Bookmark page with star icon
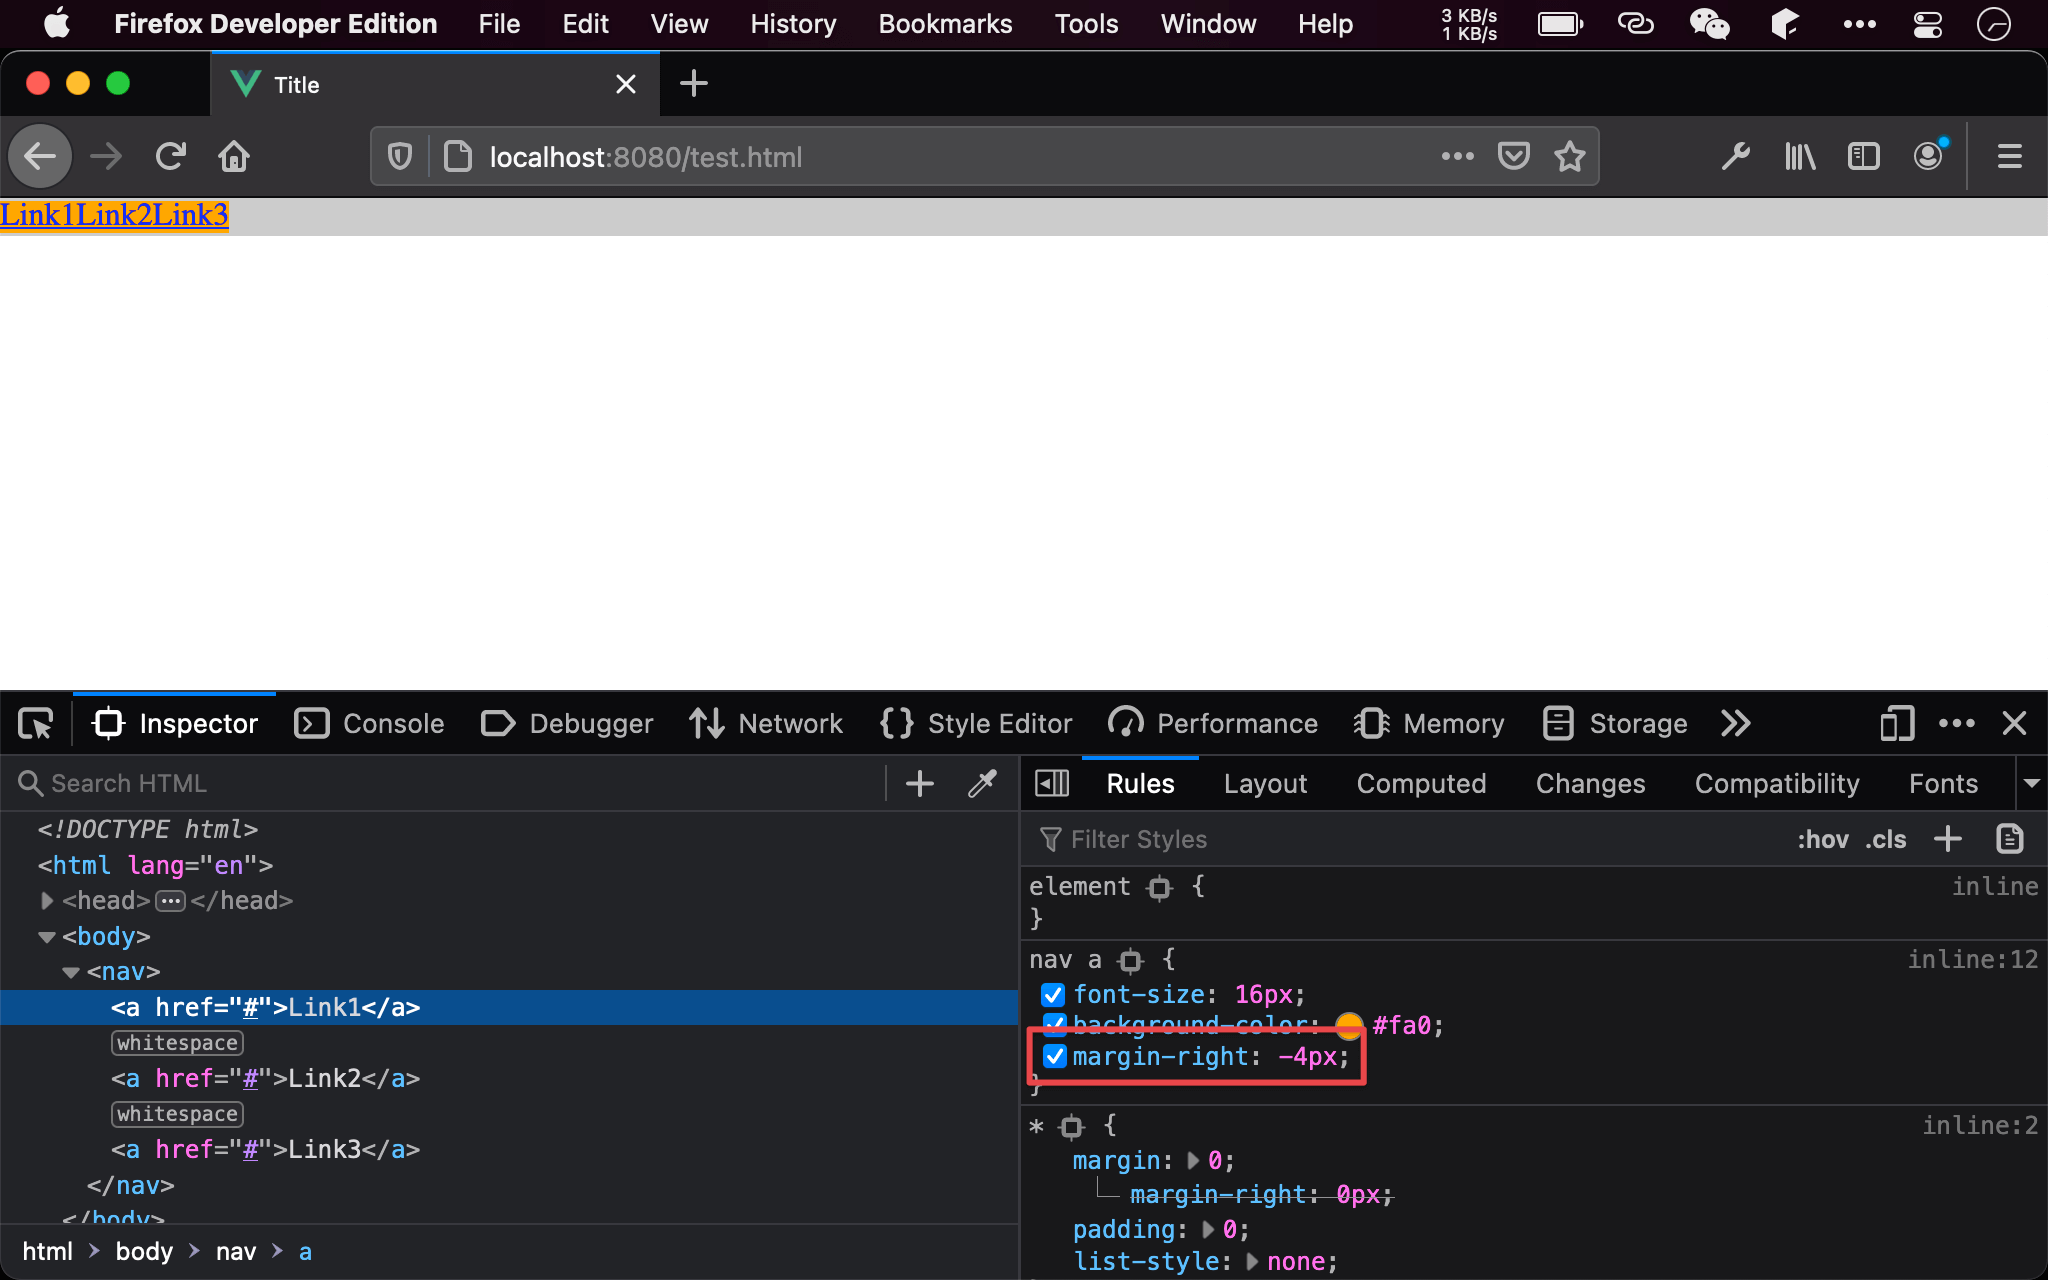 coord(1569,157)
